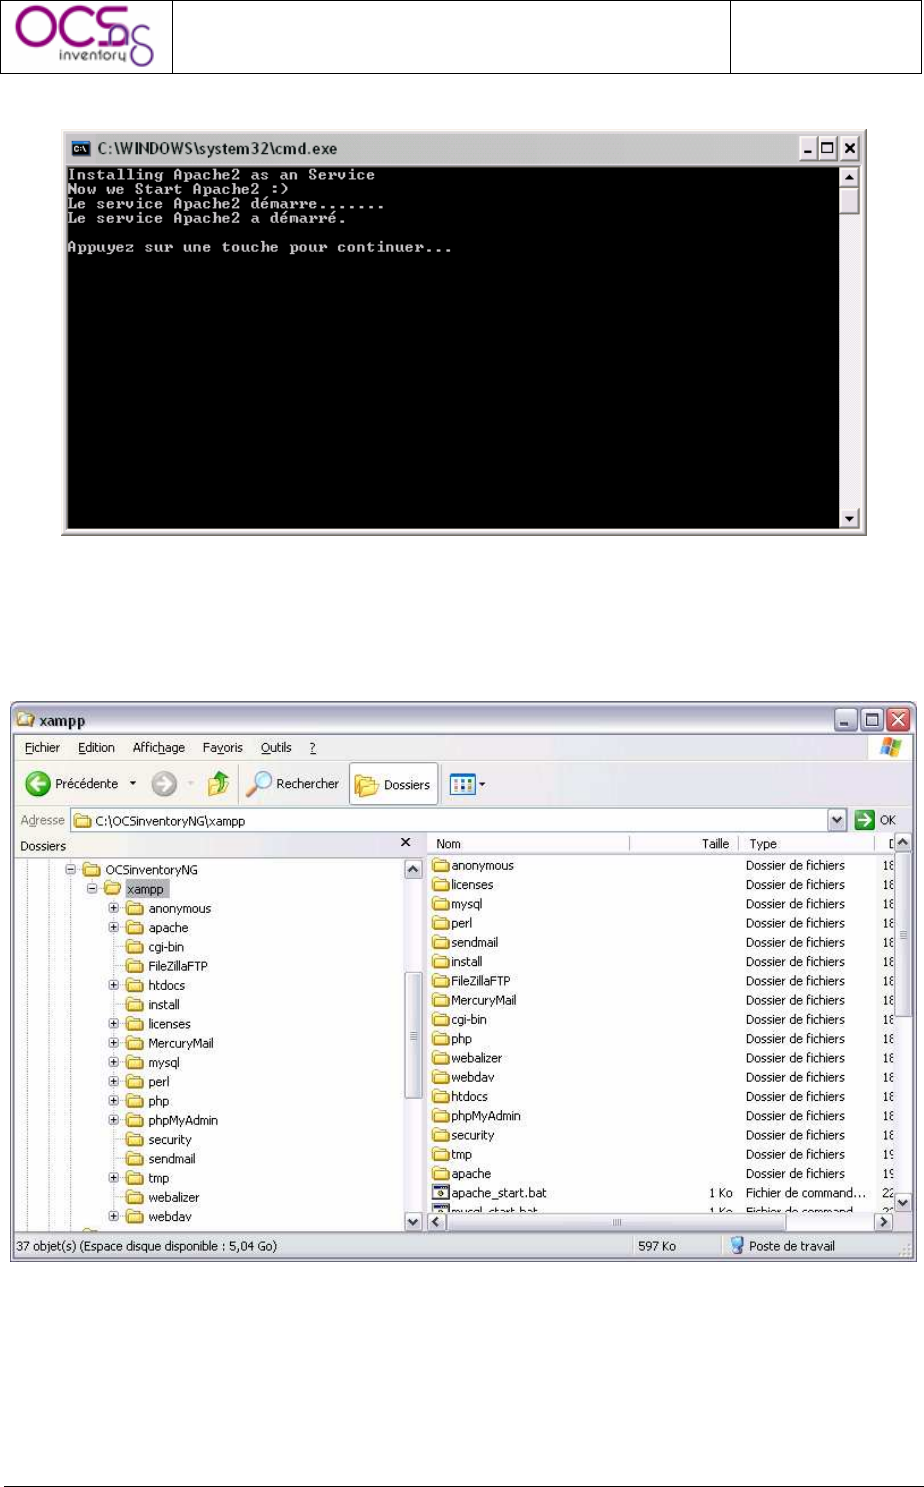Viewport: 924px width, 1487px height.
Task: Click the tmp folder icon in file list
Action: [x=440, y=1155]
